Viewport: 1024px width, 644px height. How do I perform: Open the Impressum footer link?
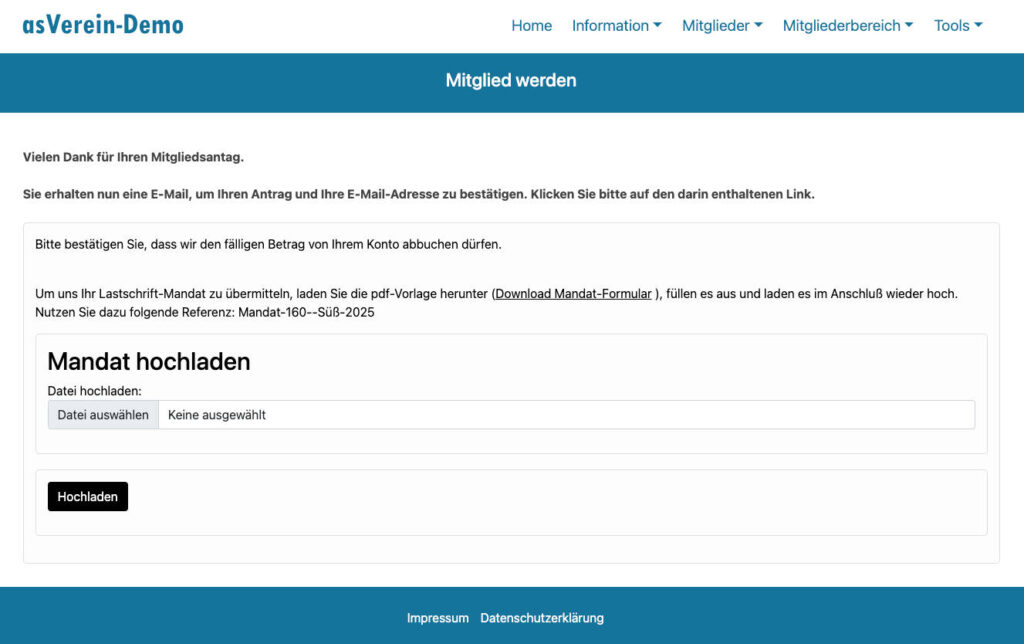point(437,618)
